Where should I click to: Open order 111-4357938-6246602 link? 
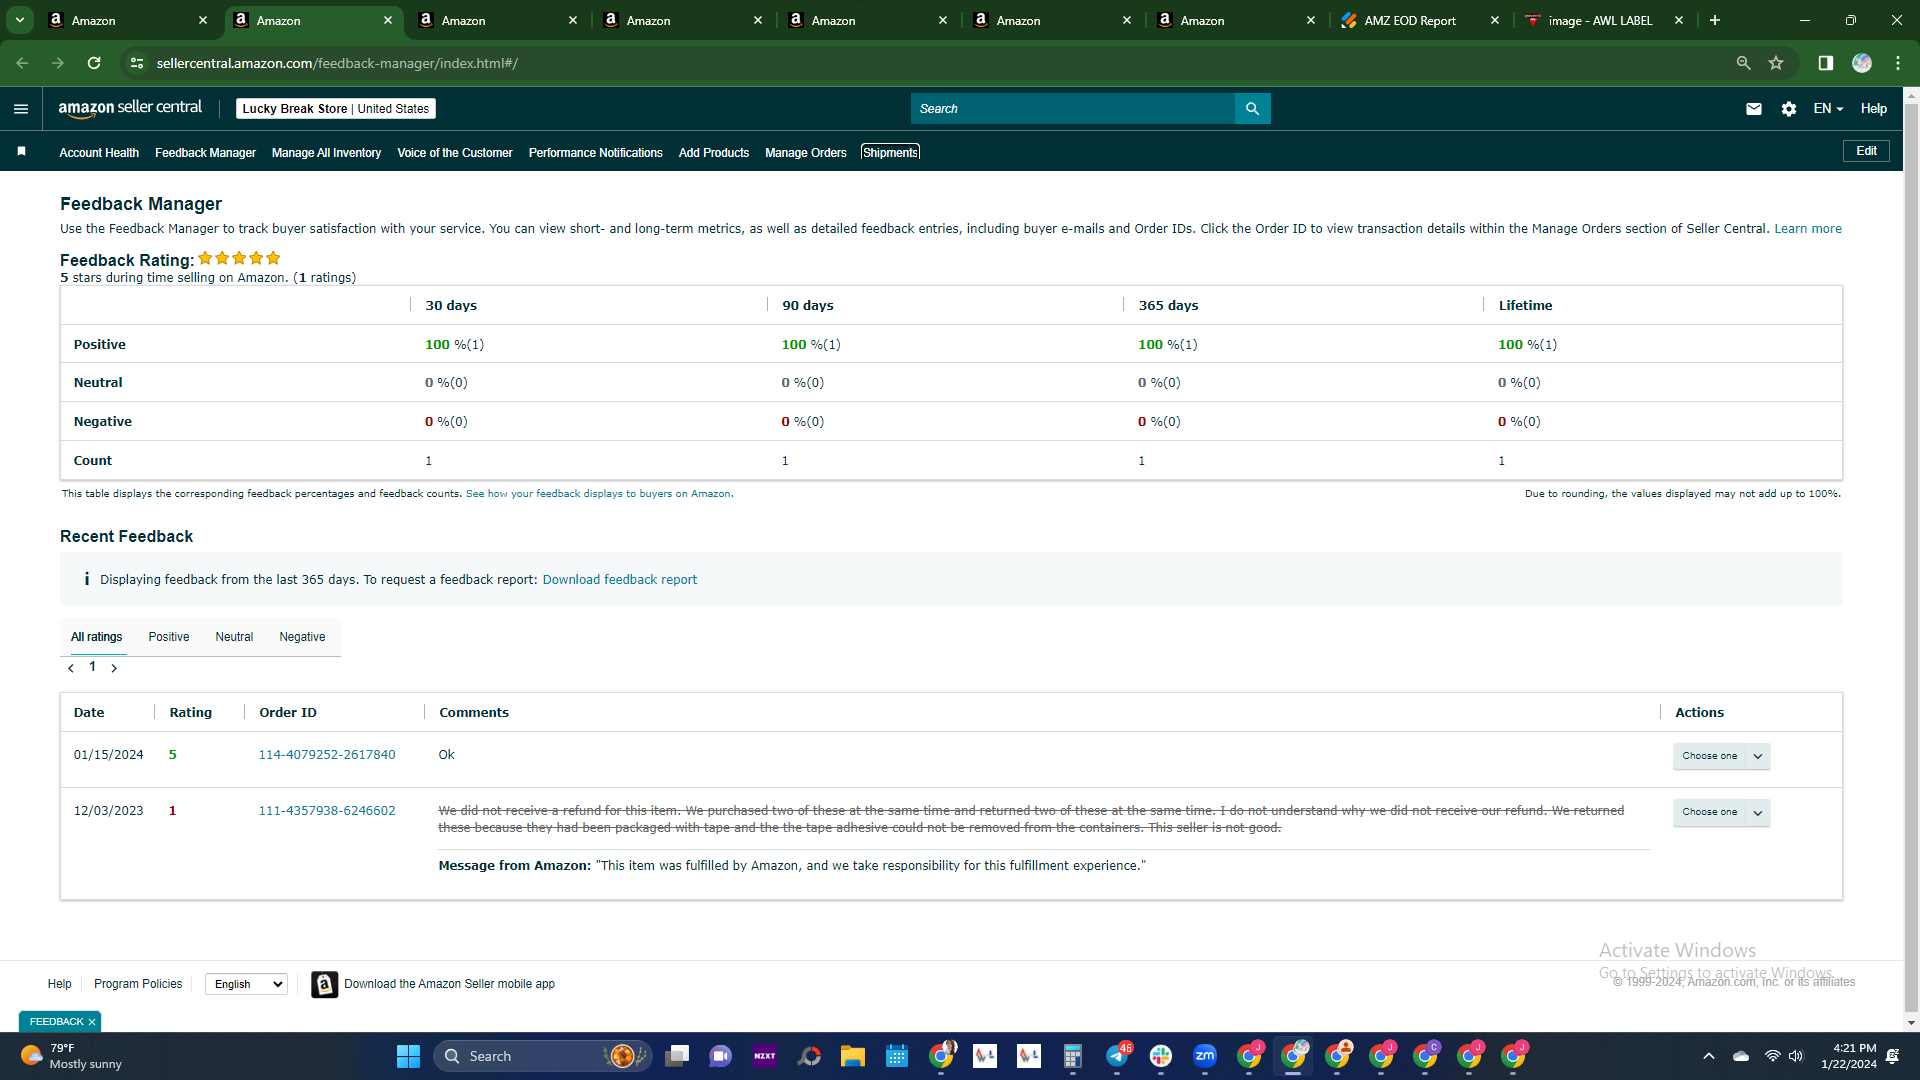point(327,811)
